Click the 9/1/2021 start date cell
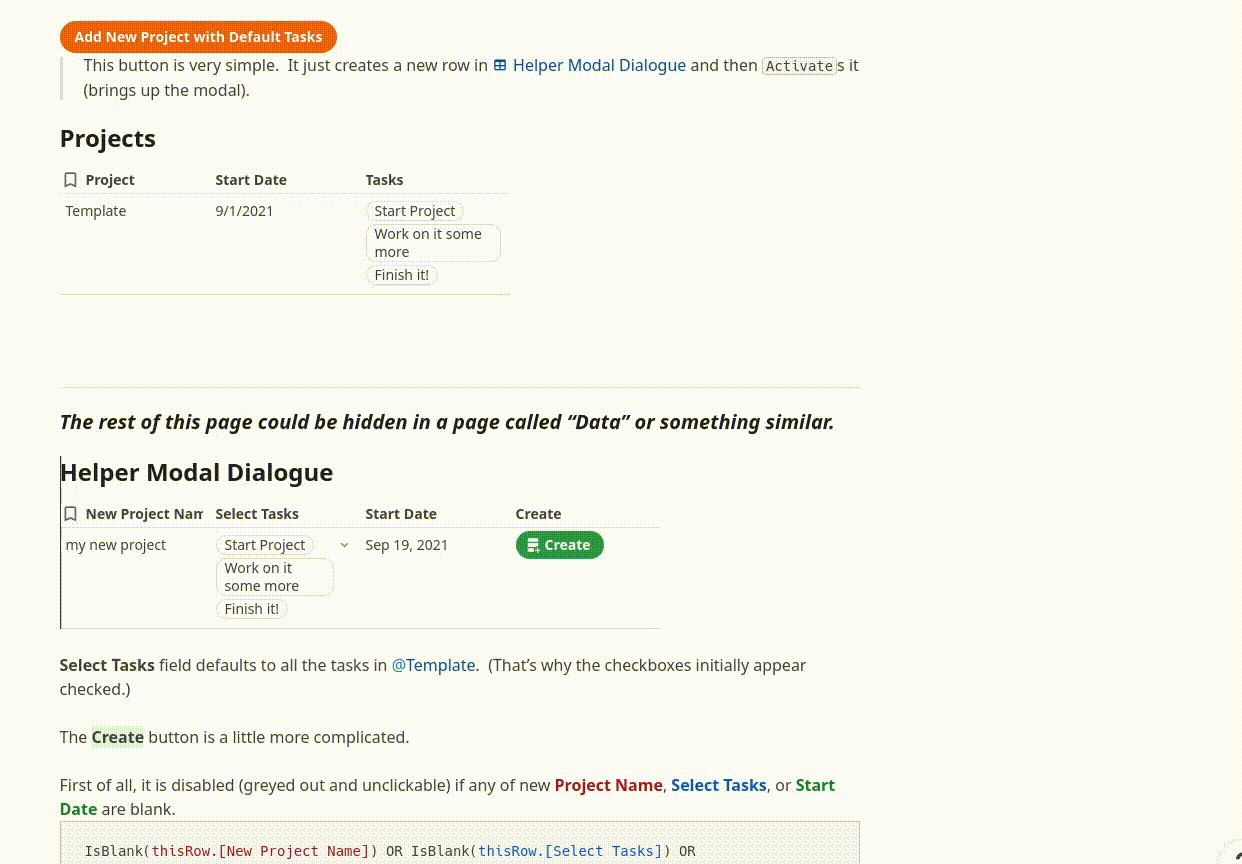The width and height of the screenshot is (1242, 864). pos(244,211)
